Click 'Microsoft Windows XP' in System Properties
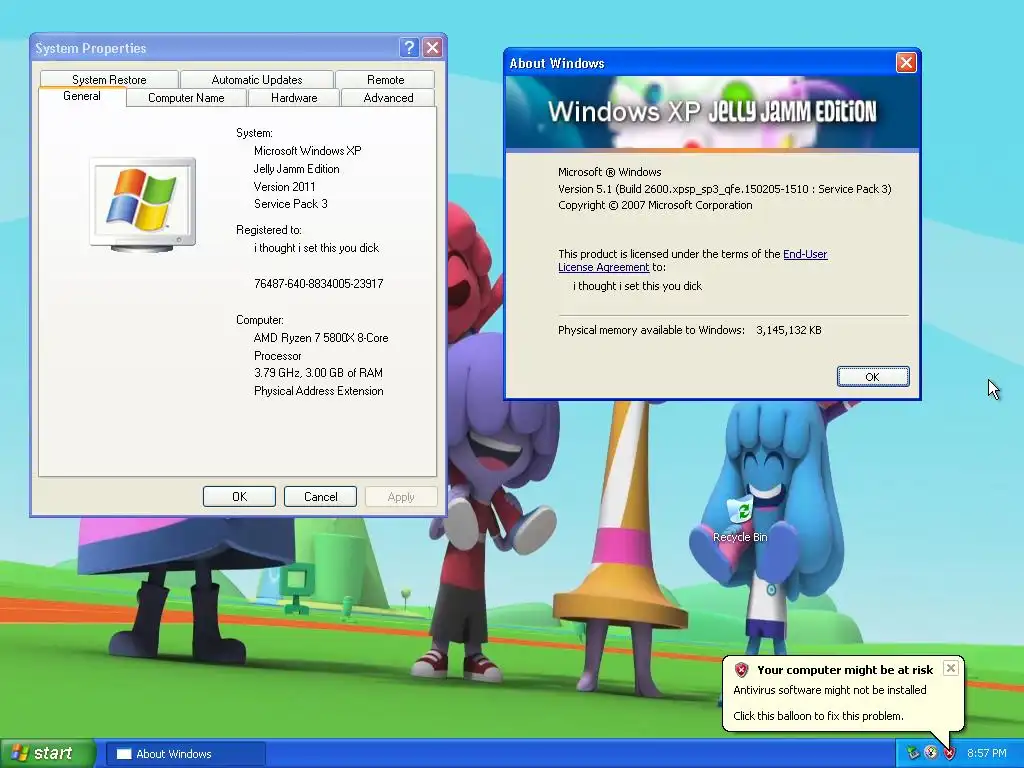 click(307, 150)
